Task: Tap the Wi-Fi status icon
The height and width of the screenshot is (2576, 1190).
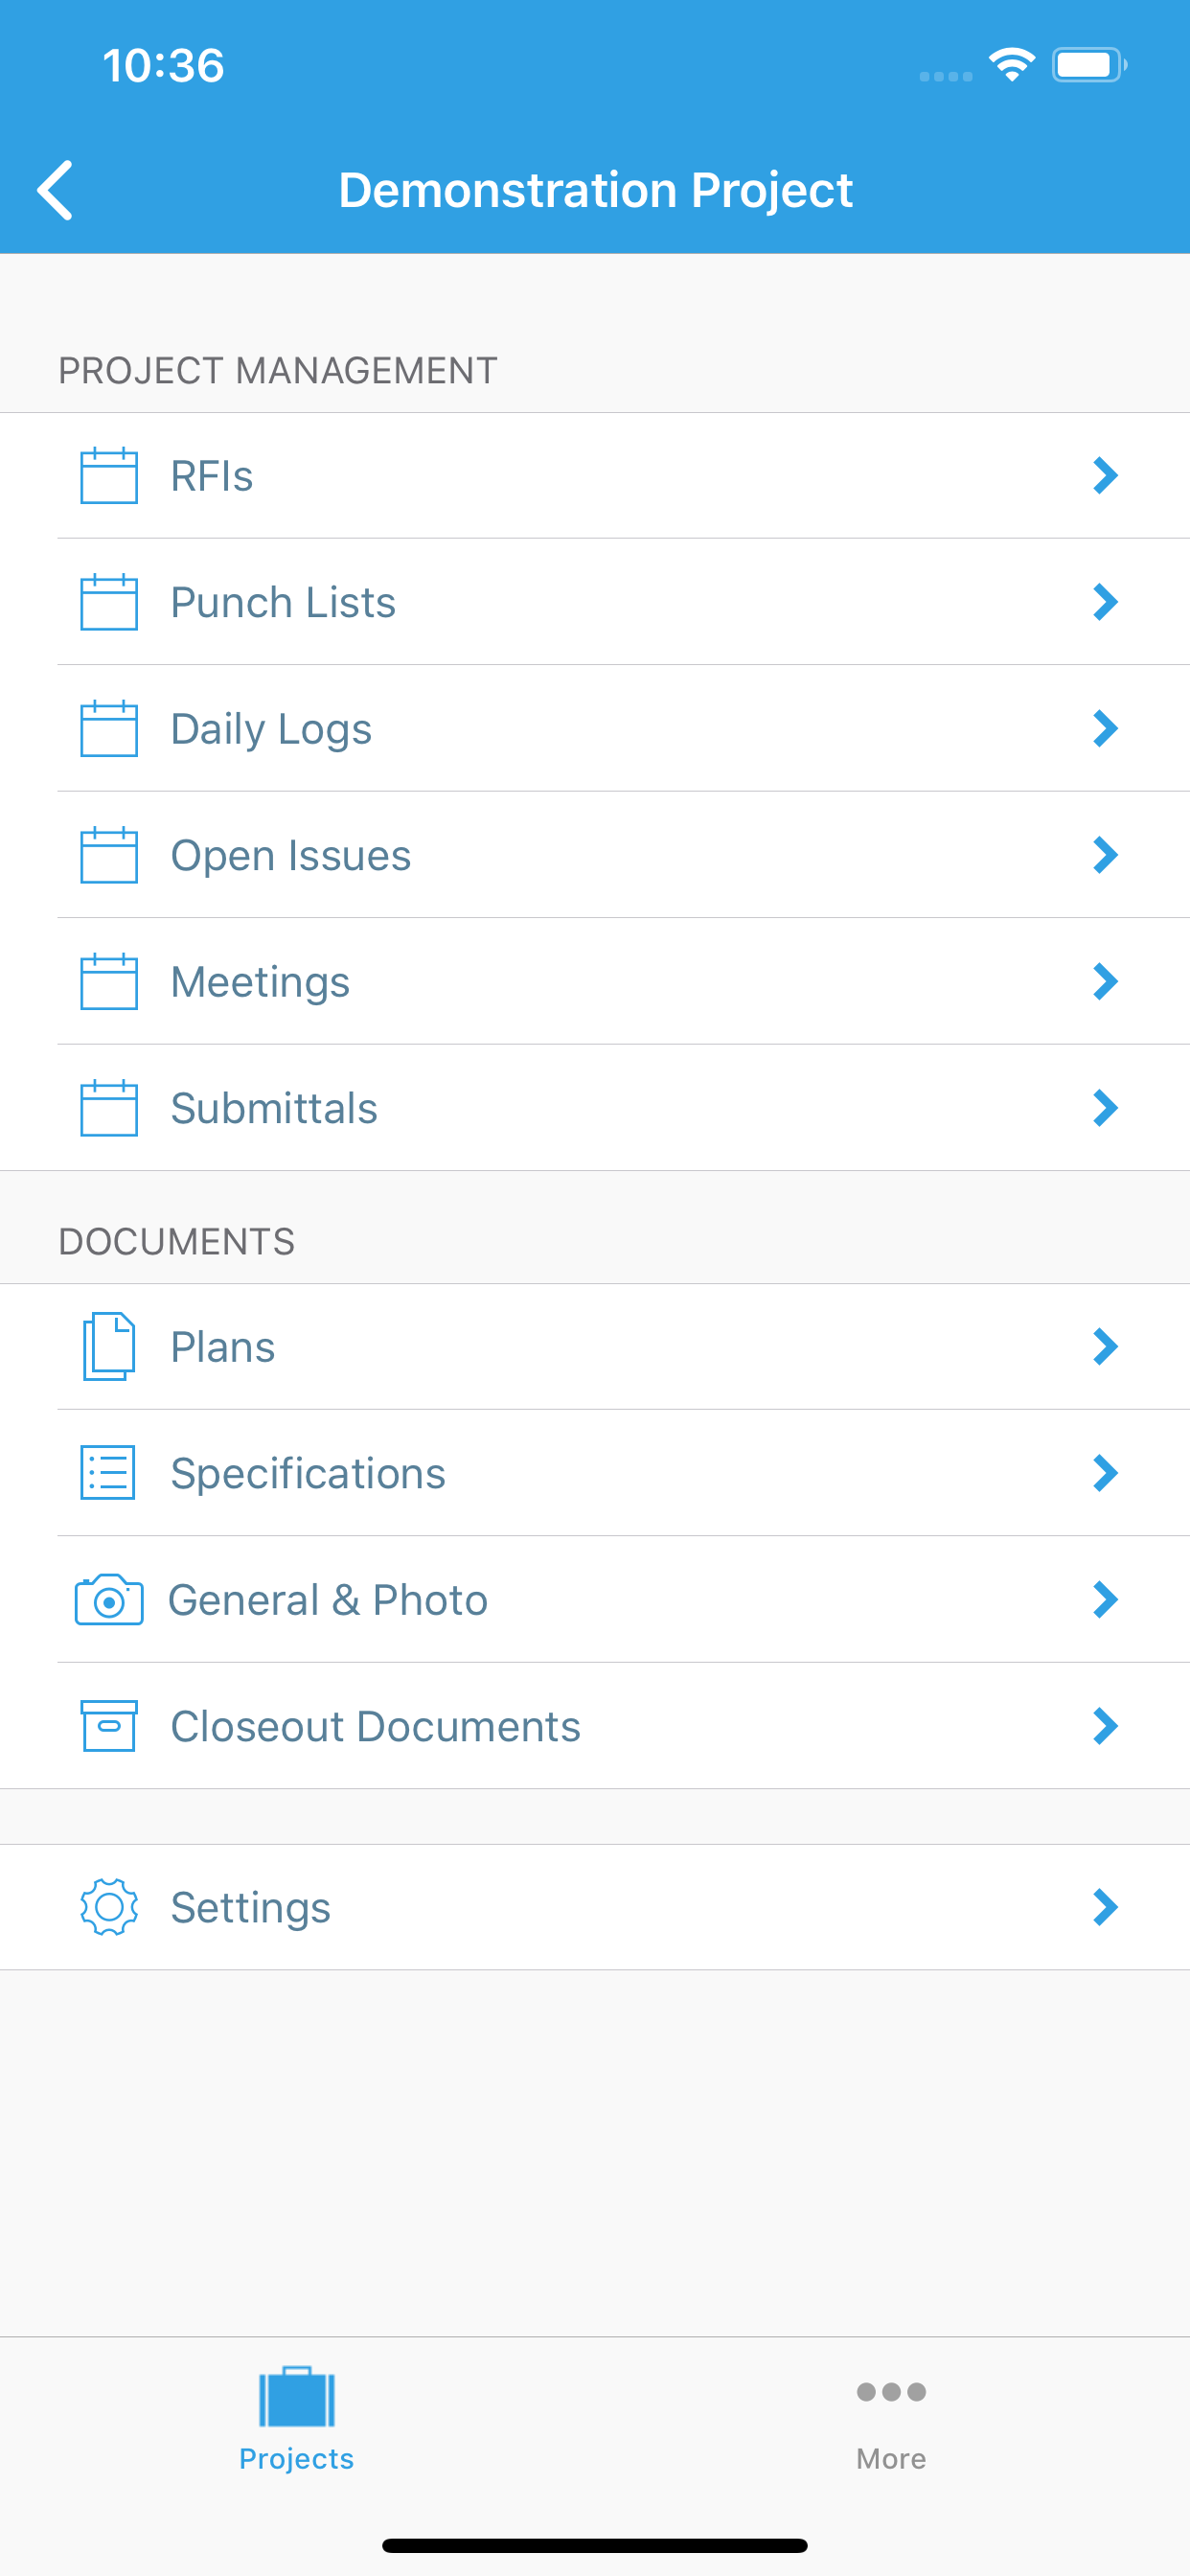Action: tap(1012, 65)
